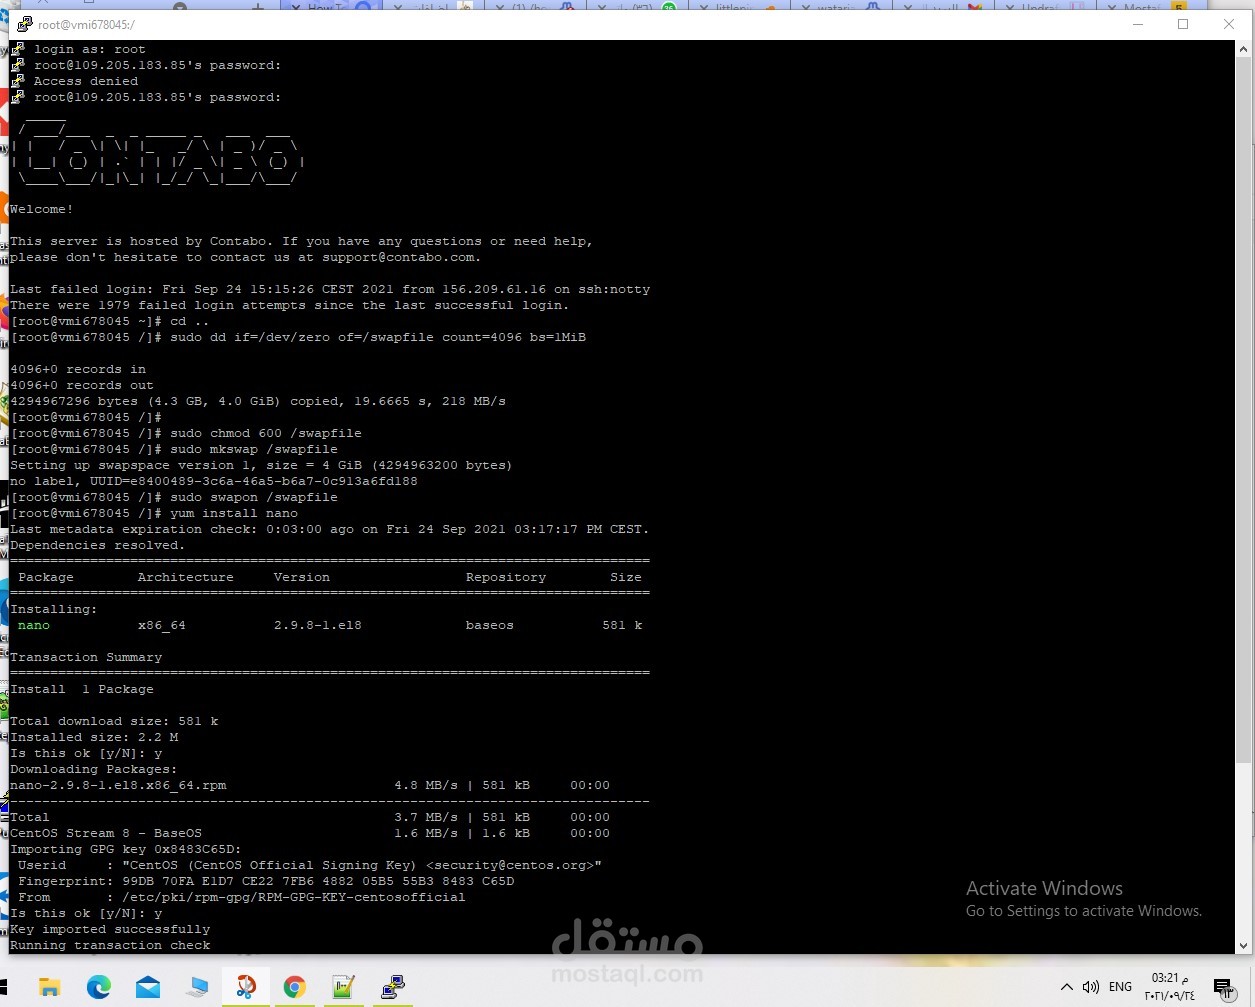Switch to the Snipping tool scissors icon
1255x1007 pixels.
pos(245,987)
